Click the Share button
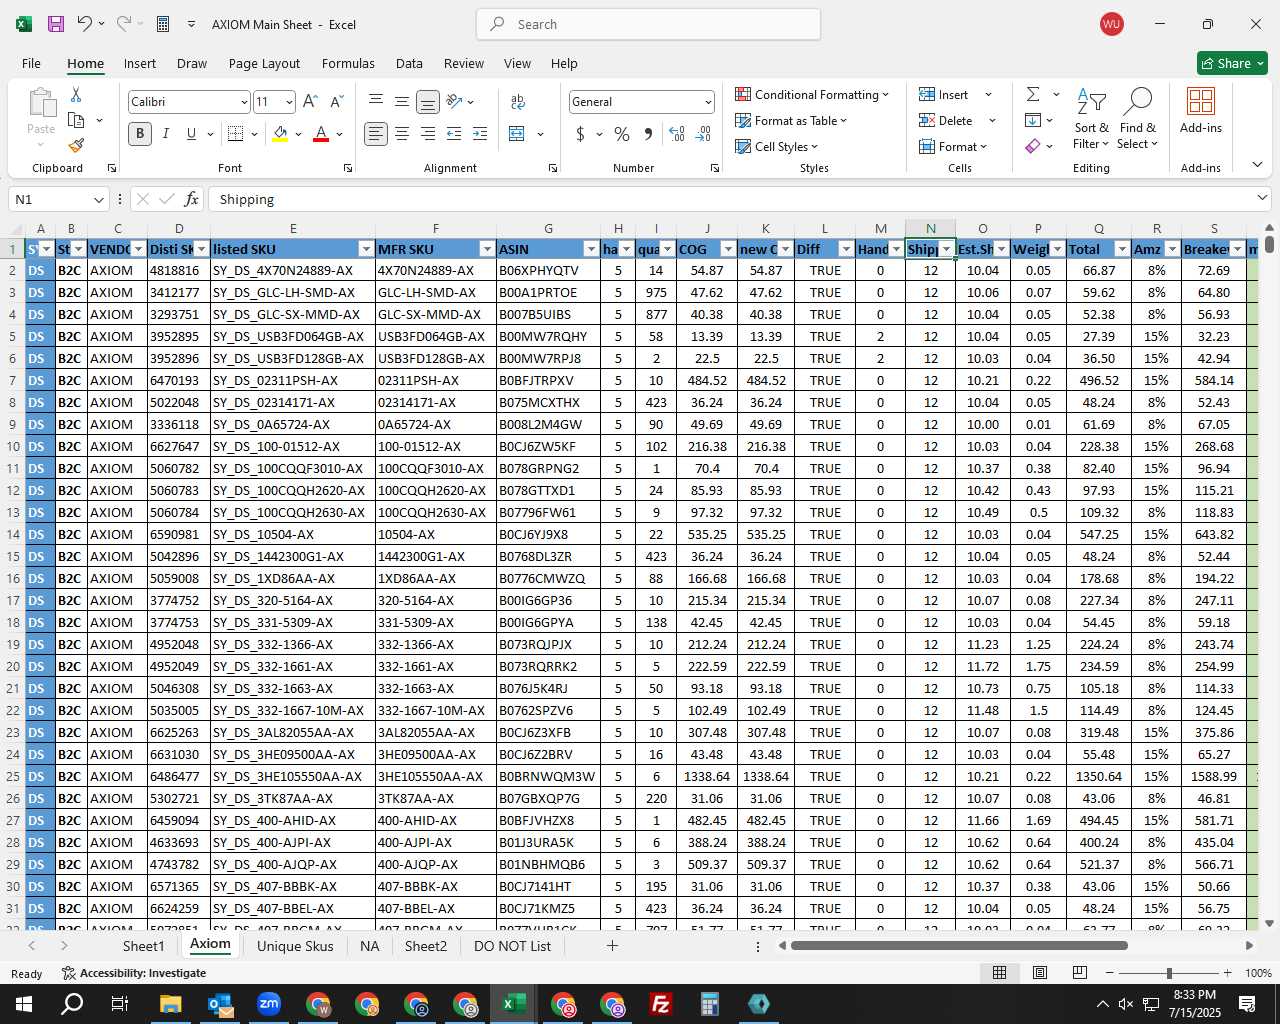This screenshot has width=1280, height=1024. (x=1232, y=63)
